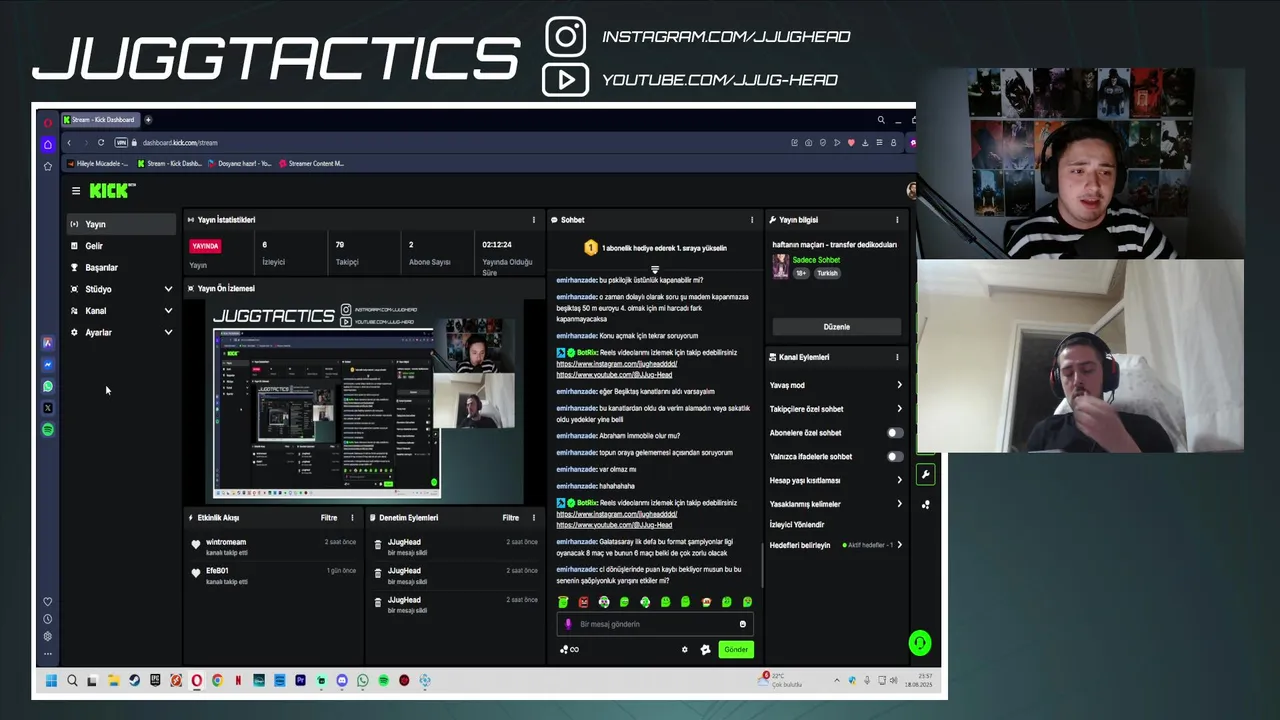Viewport: 1280px width, 720px height.
Task: Click the browser address bar URL
Action: [180, 143]
